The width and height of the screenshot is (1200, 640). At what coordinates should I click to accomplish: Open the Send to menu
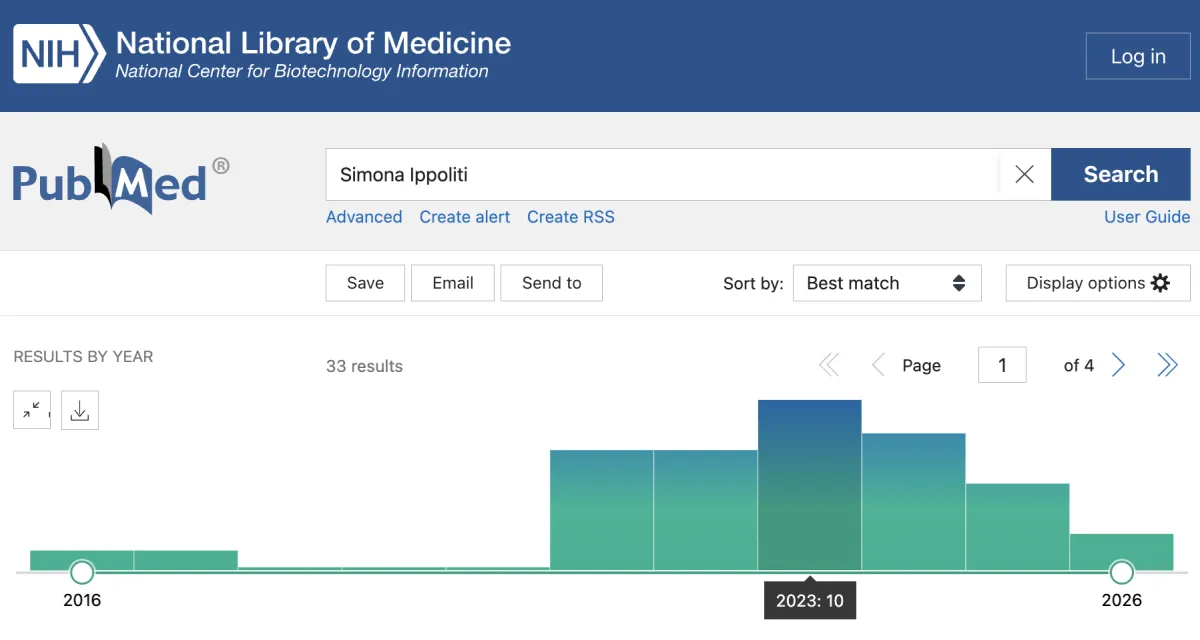coord(551,283)
